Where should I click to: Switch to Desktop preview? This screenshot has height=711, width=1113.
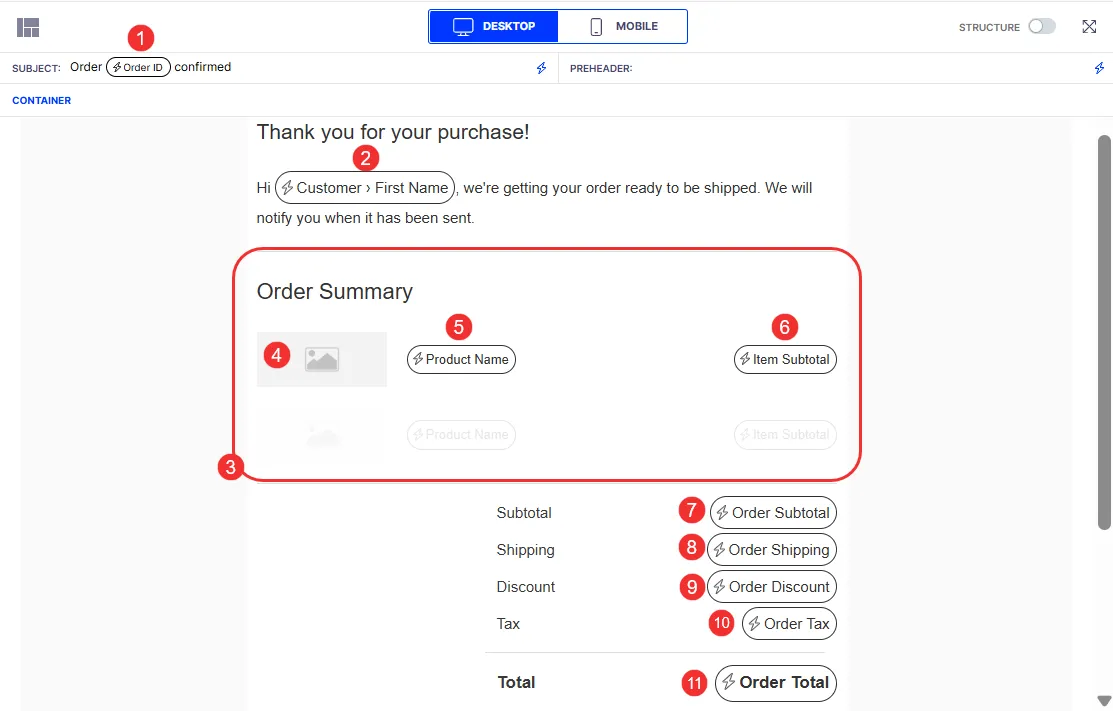coord(494,26)
